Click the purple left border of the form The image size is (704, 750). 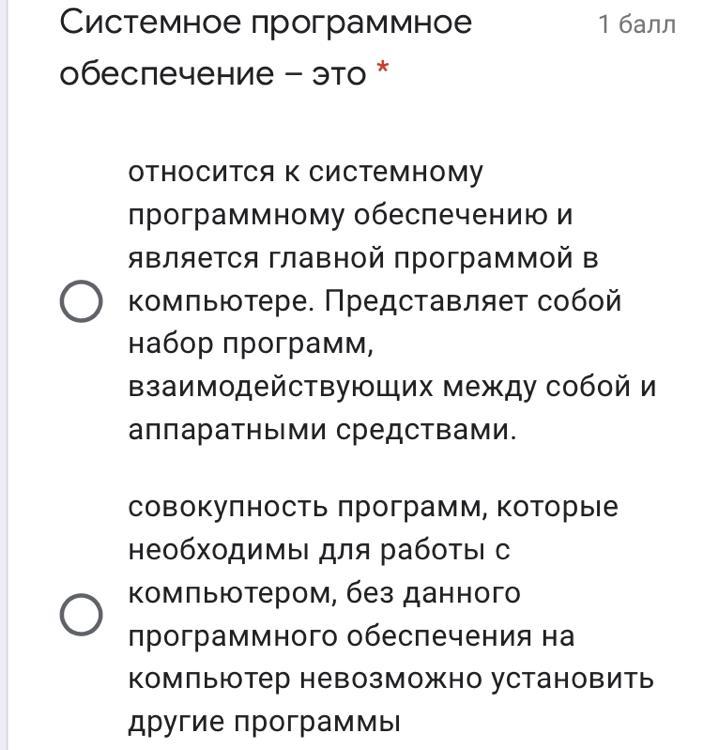tap(4, 375)
